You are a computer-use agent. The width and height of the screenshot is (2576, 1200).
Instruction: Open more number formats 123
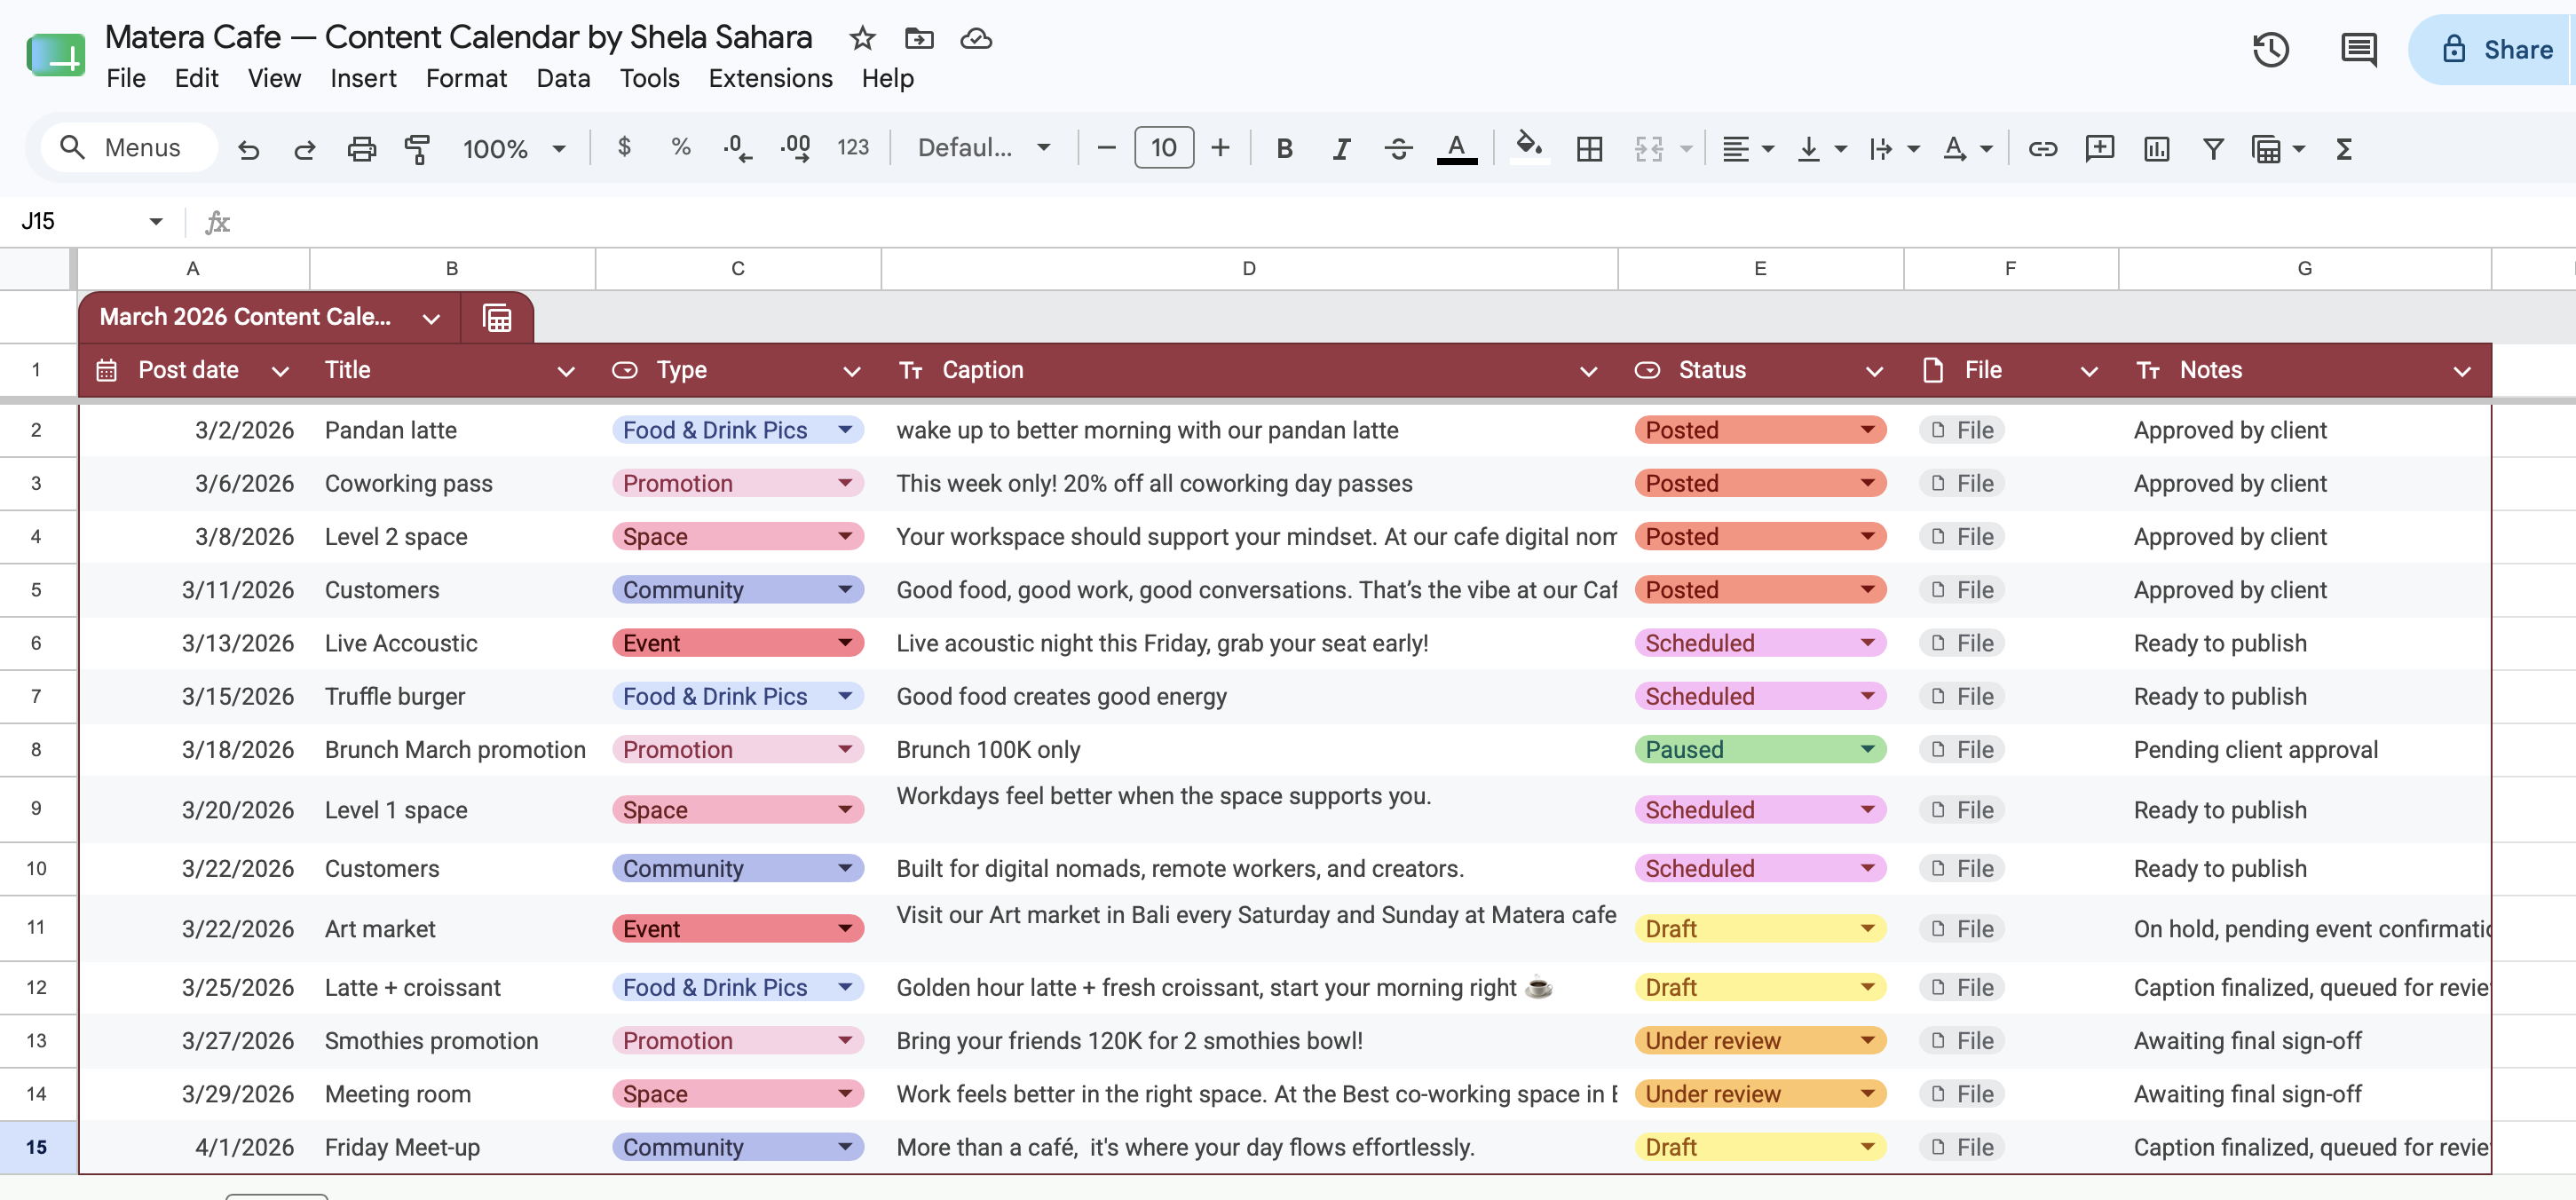point(852,148)
